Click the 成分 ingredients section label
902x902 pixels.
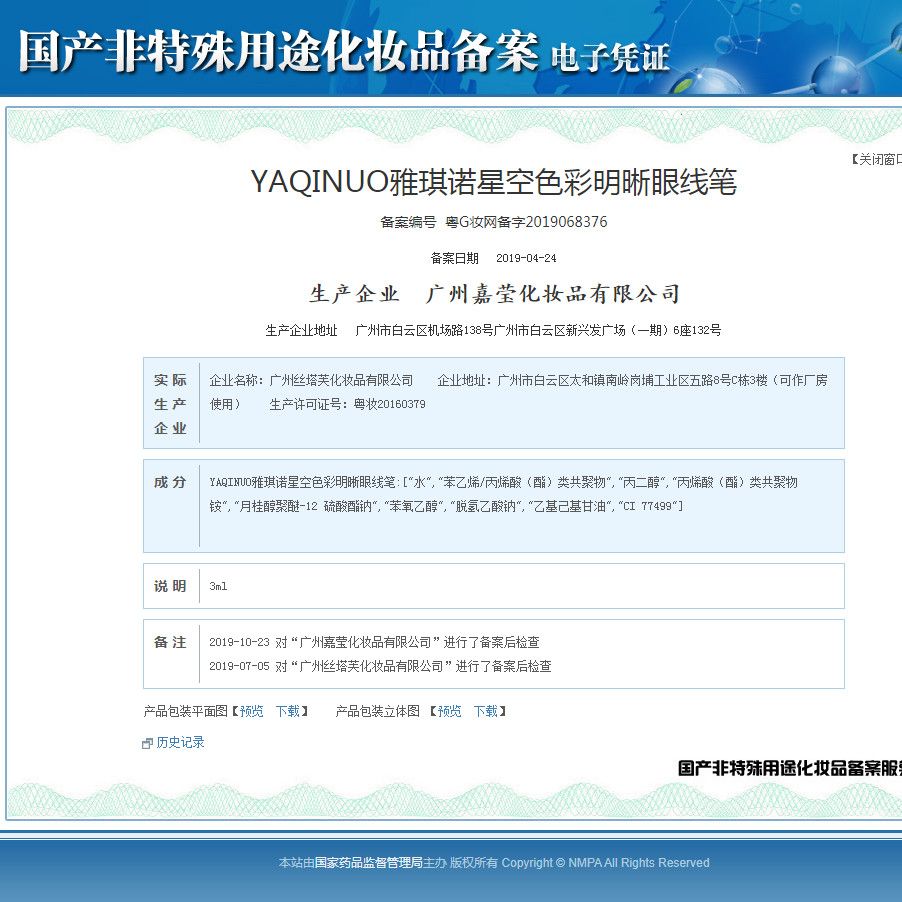[x=170, y=482]
